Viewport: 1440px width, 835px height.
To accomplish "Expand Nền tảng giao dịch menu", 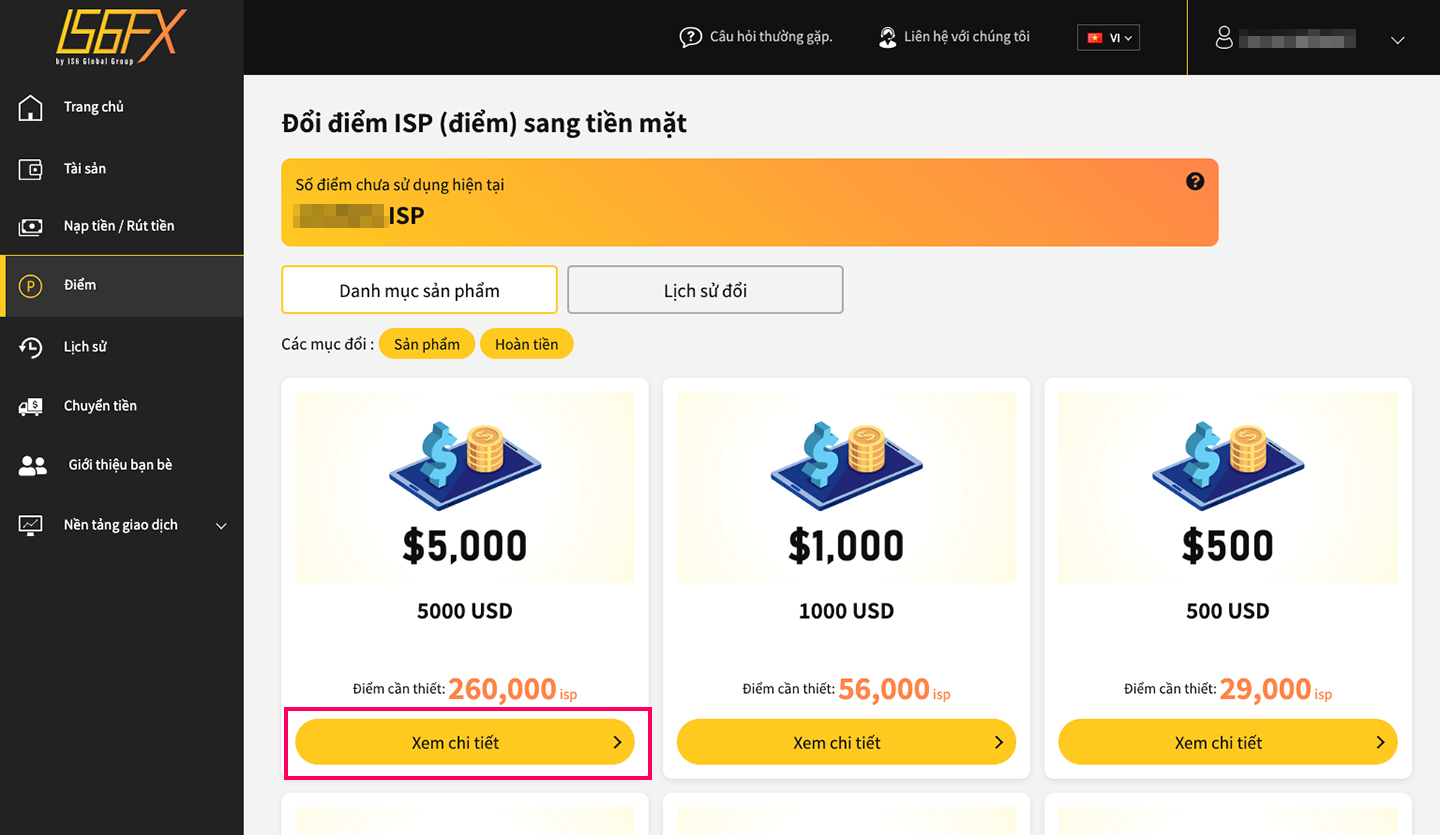I will click(222, 526).
